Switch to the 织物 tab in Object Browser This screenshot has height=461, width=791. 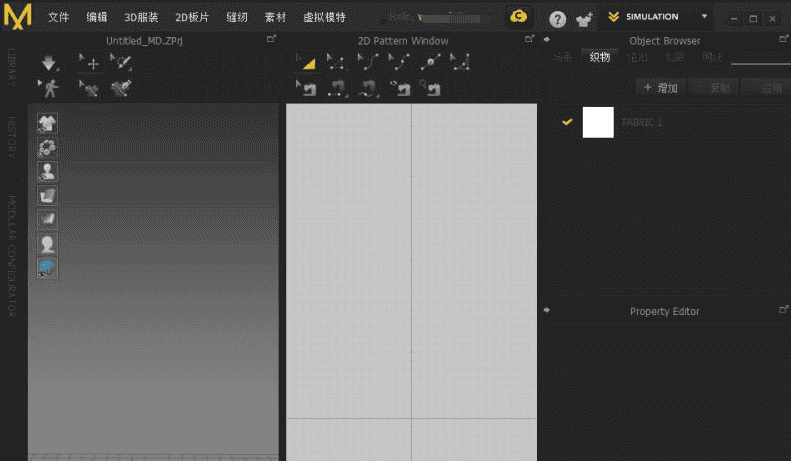point(600,58)
